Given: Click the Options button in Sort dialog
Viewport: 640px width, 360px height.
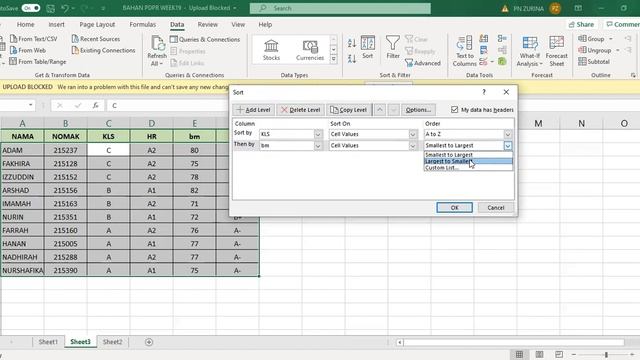Looking at the screenshot, I should coord(418,110).
